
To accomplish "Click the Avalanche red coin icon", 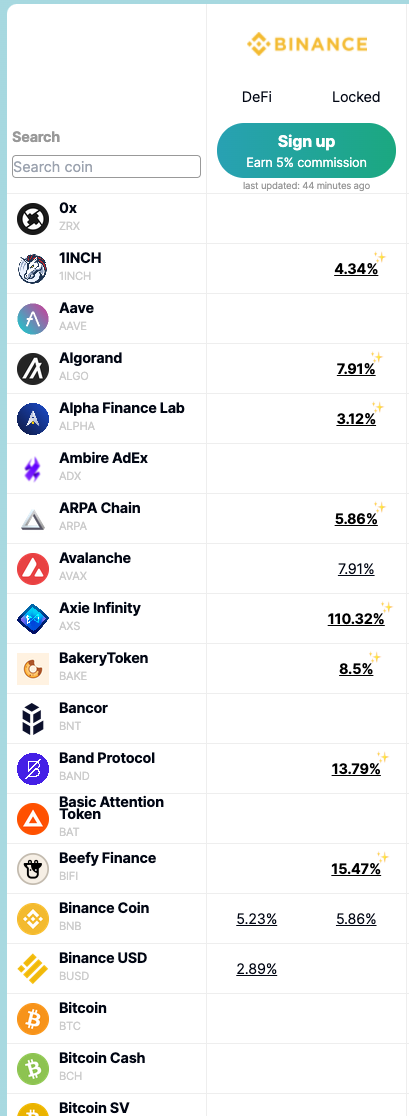I will point(33,569).
